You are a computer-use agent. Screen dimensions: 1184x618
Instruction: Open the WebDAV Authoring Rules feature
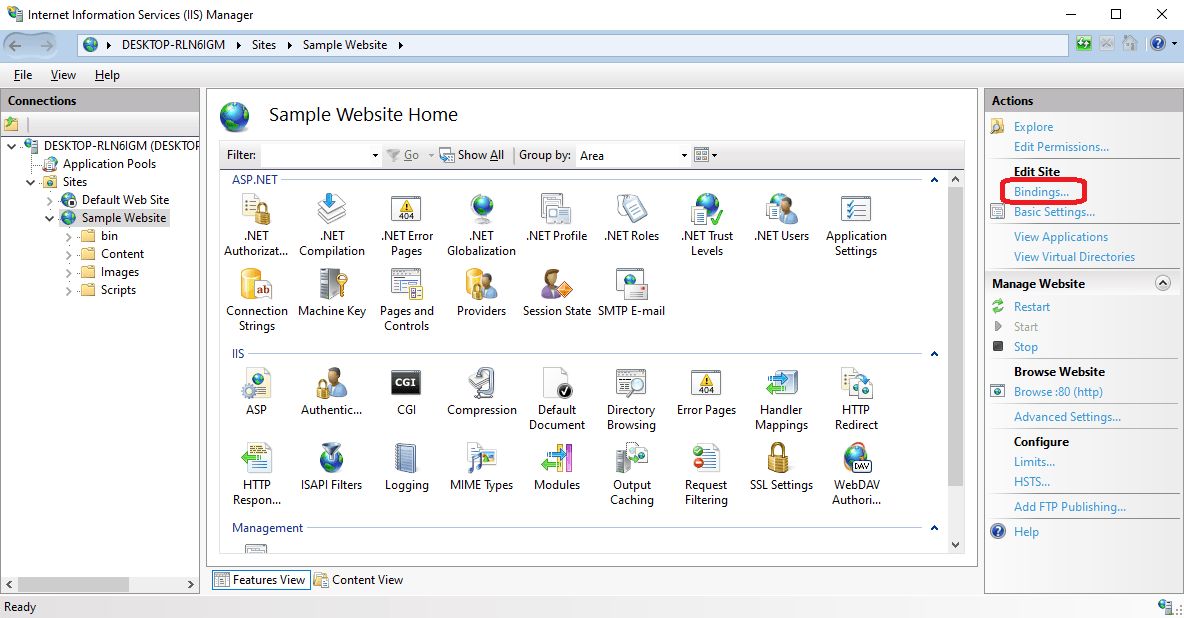pyautogui.click(x=856, y=474)
